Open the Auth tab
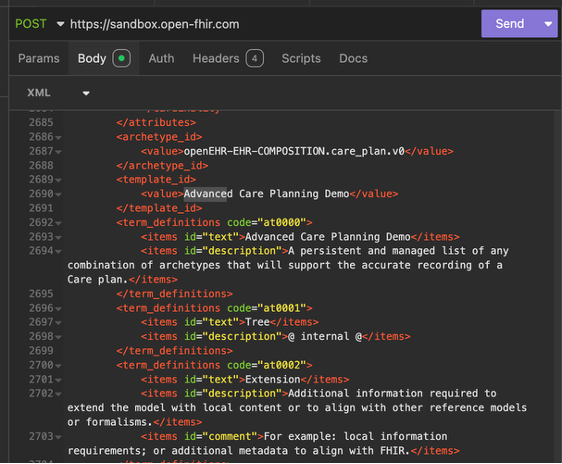 tap(161, 58)
